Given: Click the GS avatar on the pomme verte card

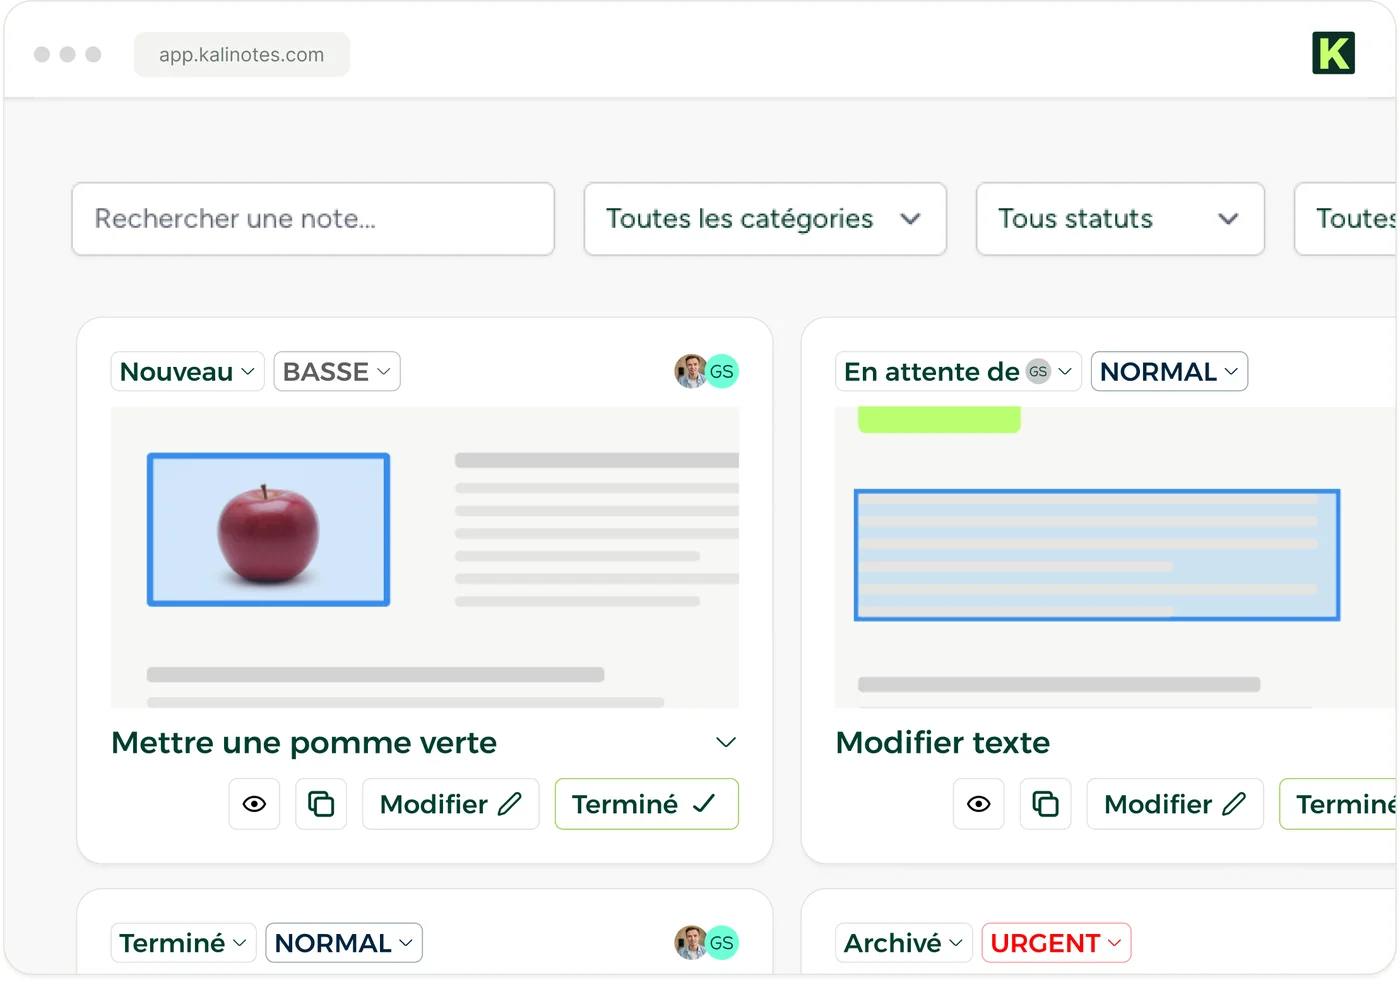Looking at the screenshot, I should 722,371.
